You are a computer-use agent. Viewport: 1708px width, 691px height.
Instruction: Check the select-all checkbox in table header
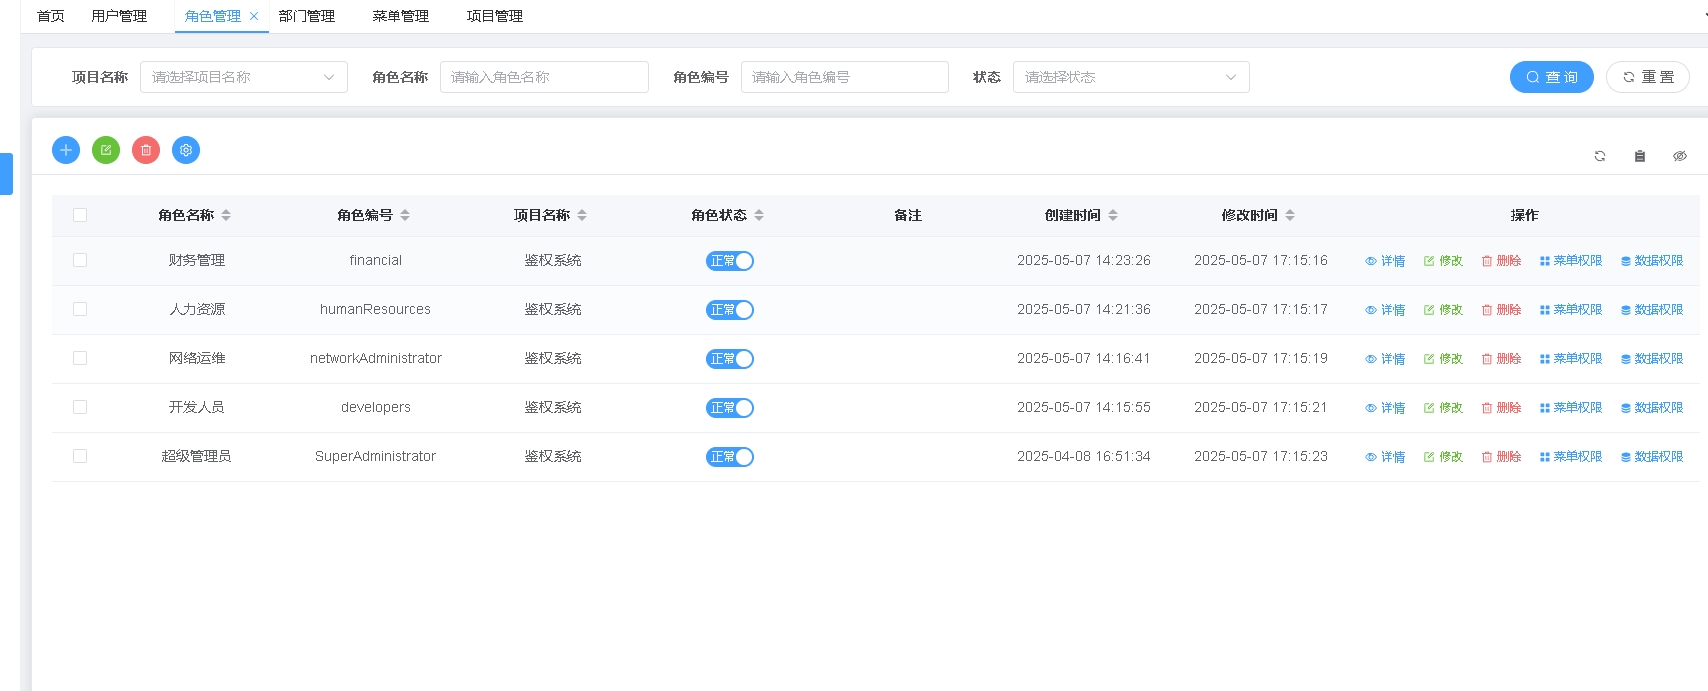coord(80,215)
